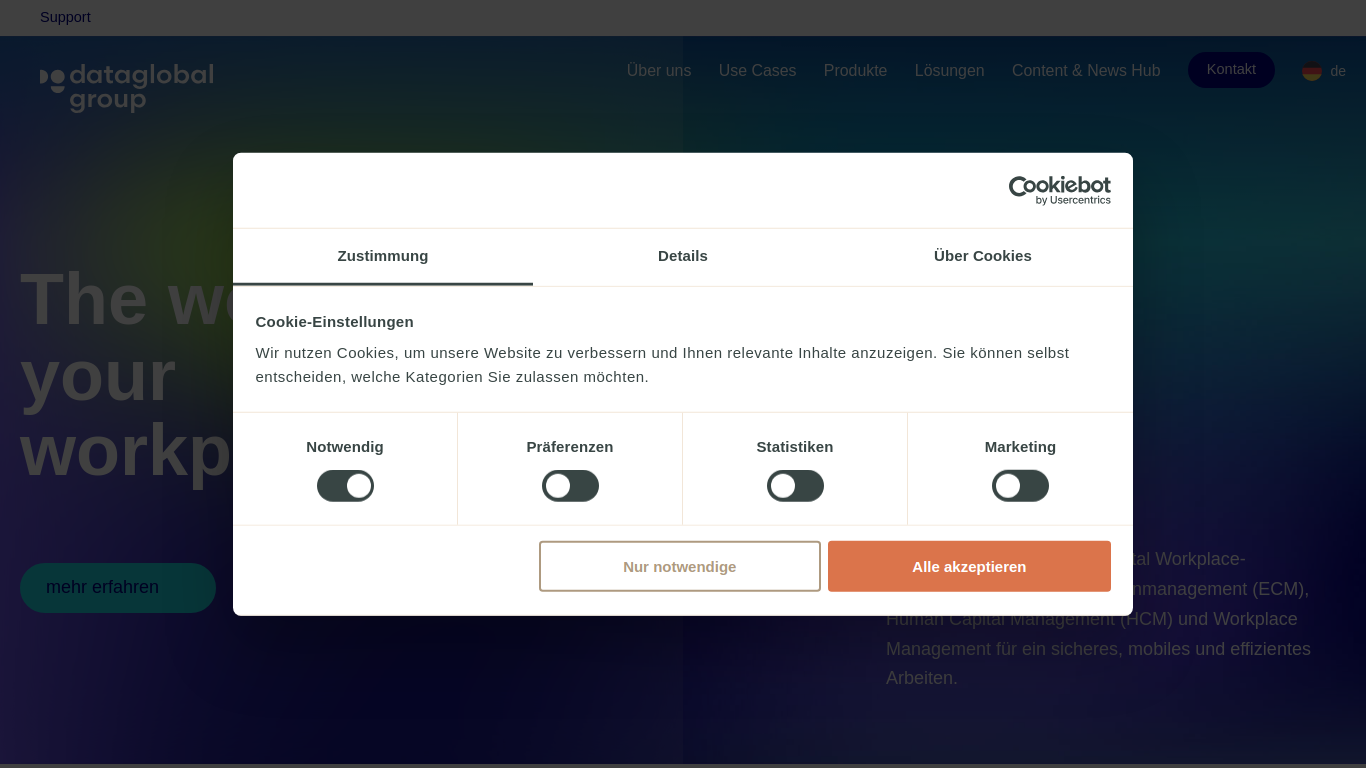Click the Präferenzen category label
Screen dimensions: 1366x768
coord(570,447)
